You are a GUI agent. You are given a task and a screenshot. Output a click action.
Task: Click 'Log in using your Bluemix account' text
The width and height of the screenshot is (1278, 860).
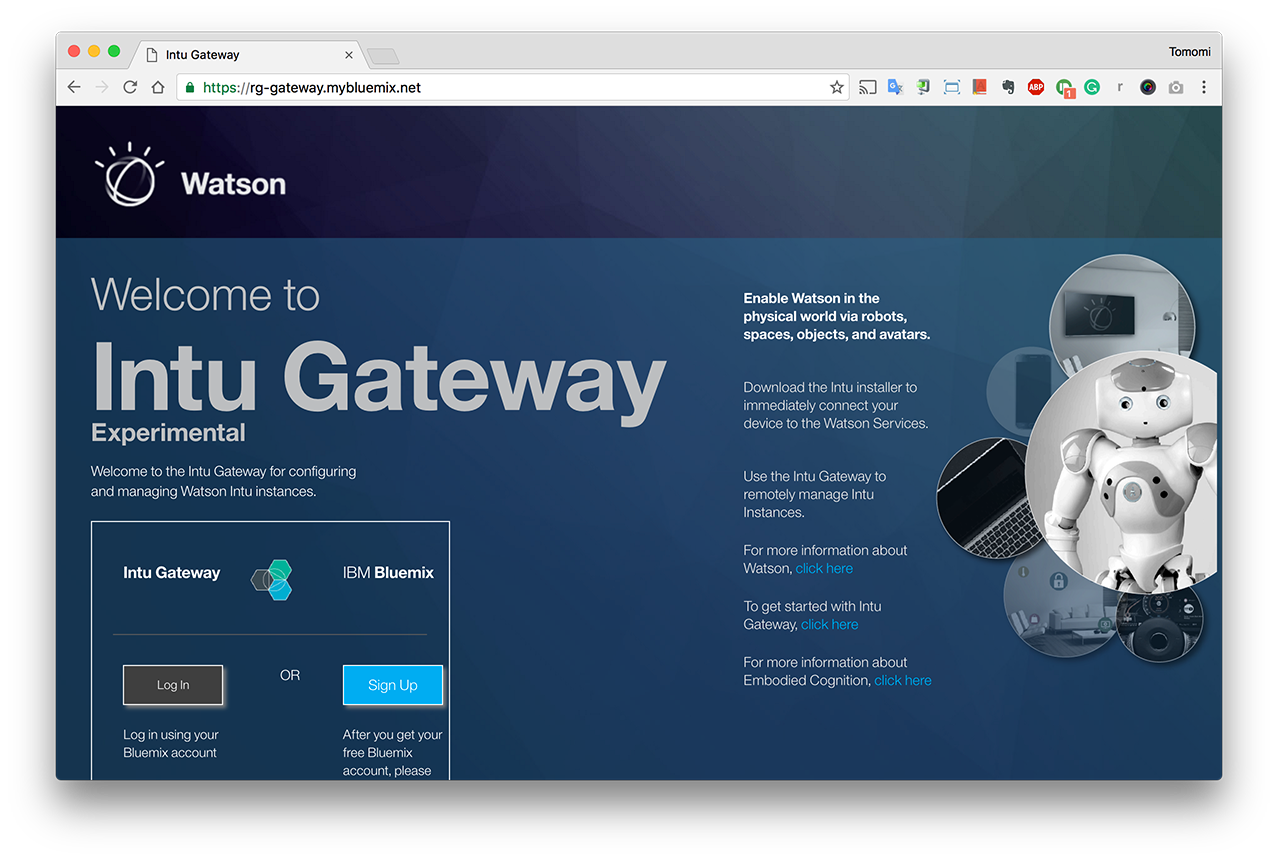click(171, 743)
